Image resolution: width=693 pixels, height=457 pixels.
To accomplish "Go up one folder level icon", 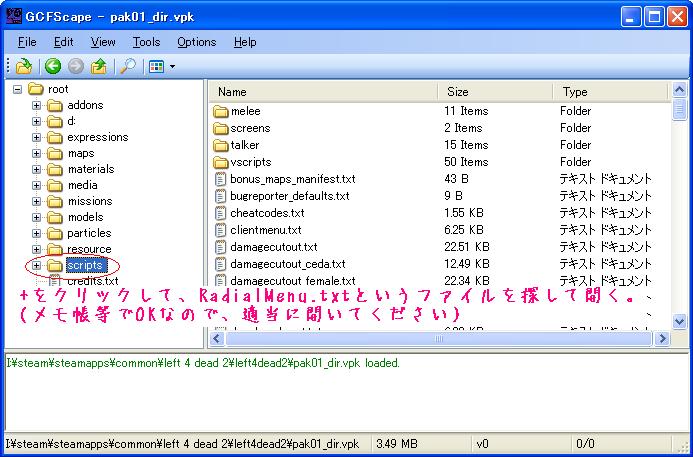I will [99, 67].
